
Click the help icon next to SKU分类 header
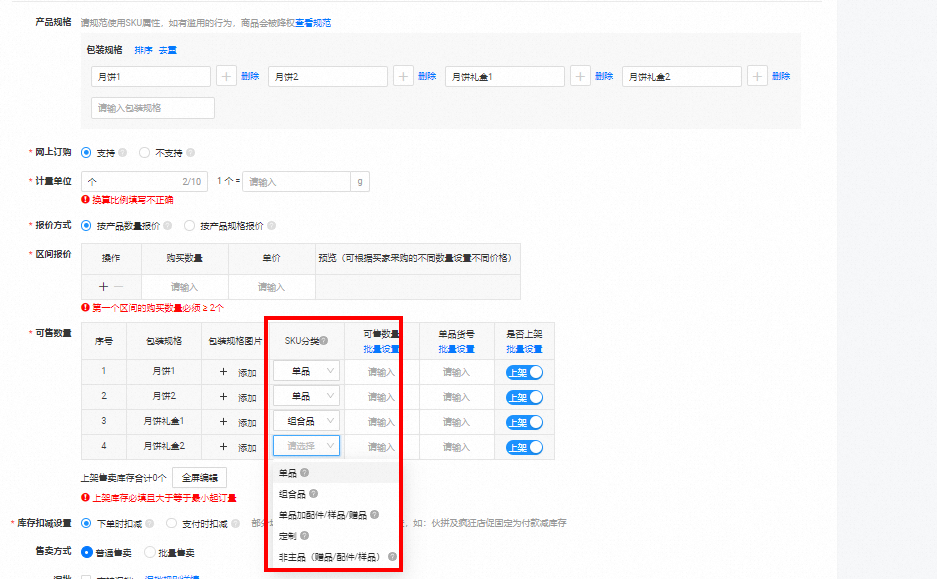tap(324, 341)
